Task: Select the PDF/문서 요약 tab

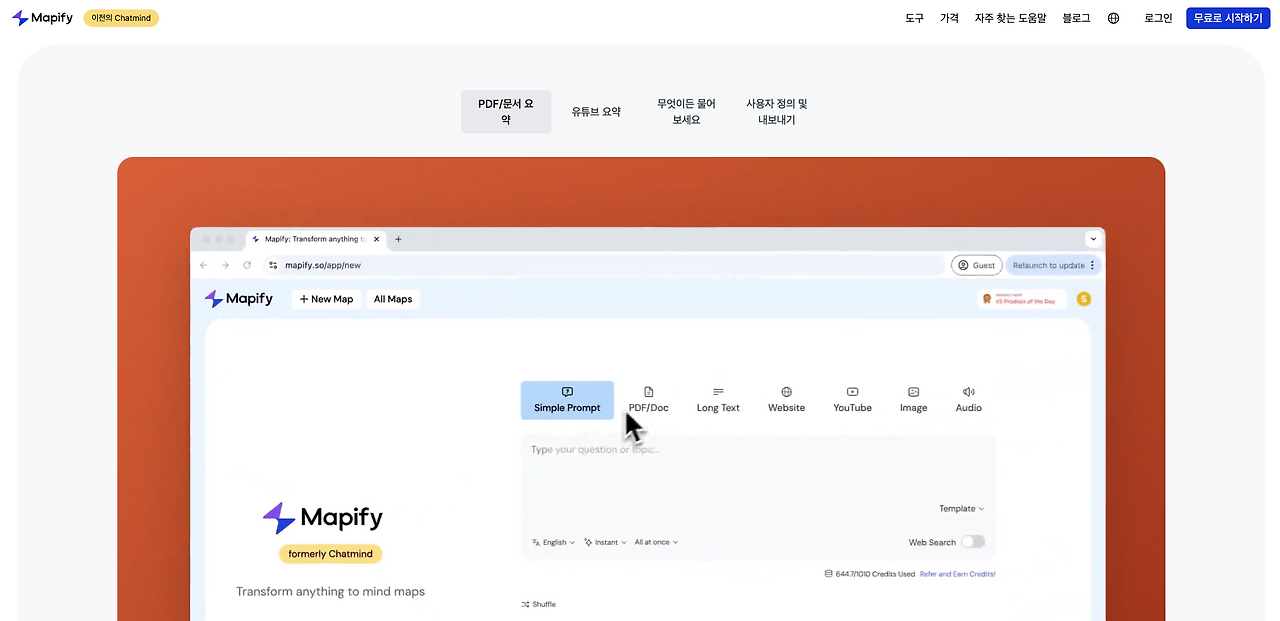Action: coord(506,111)
